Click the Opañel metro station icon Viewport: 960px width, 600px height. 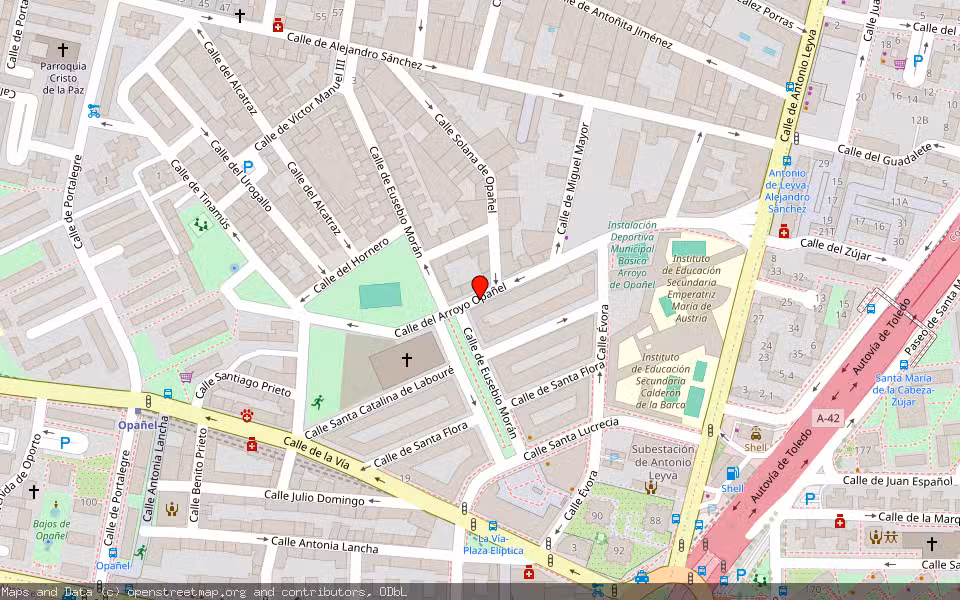pyautogui.click(x=138, y=412)
